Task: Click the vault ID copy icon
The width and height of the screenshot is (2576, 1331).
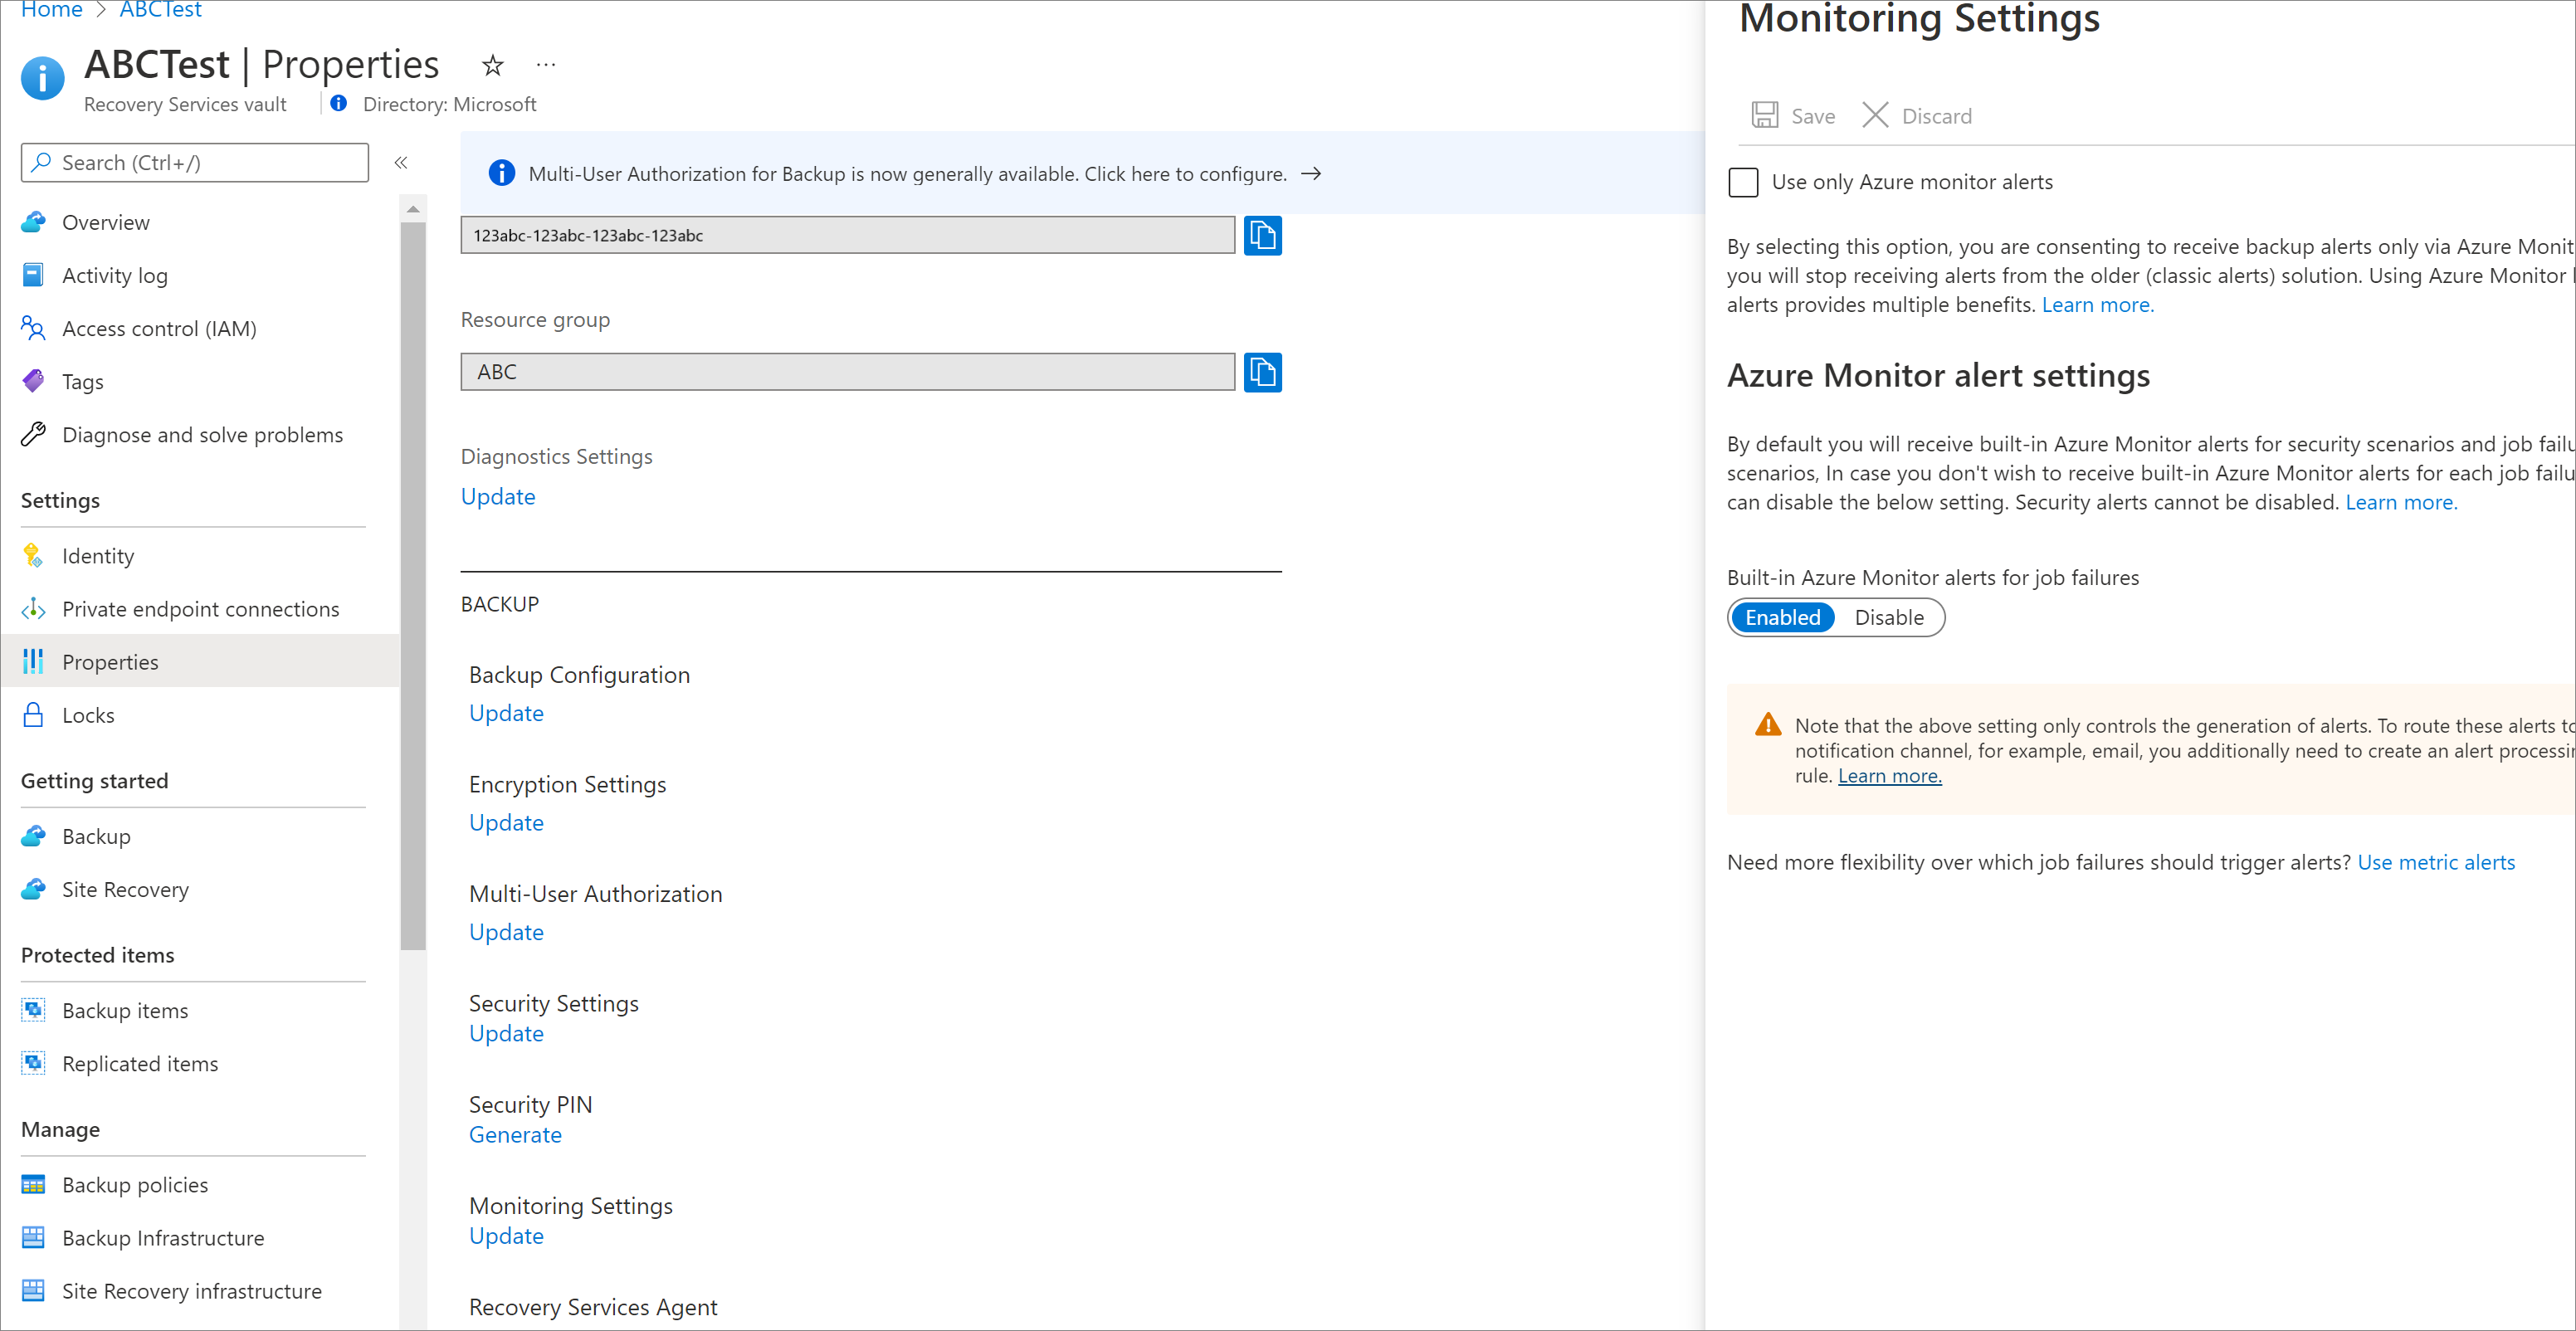Action: click(1261, 234)
